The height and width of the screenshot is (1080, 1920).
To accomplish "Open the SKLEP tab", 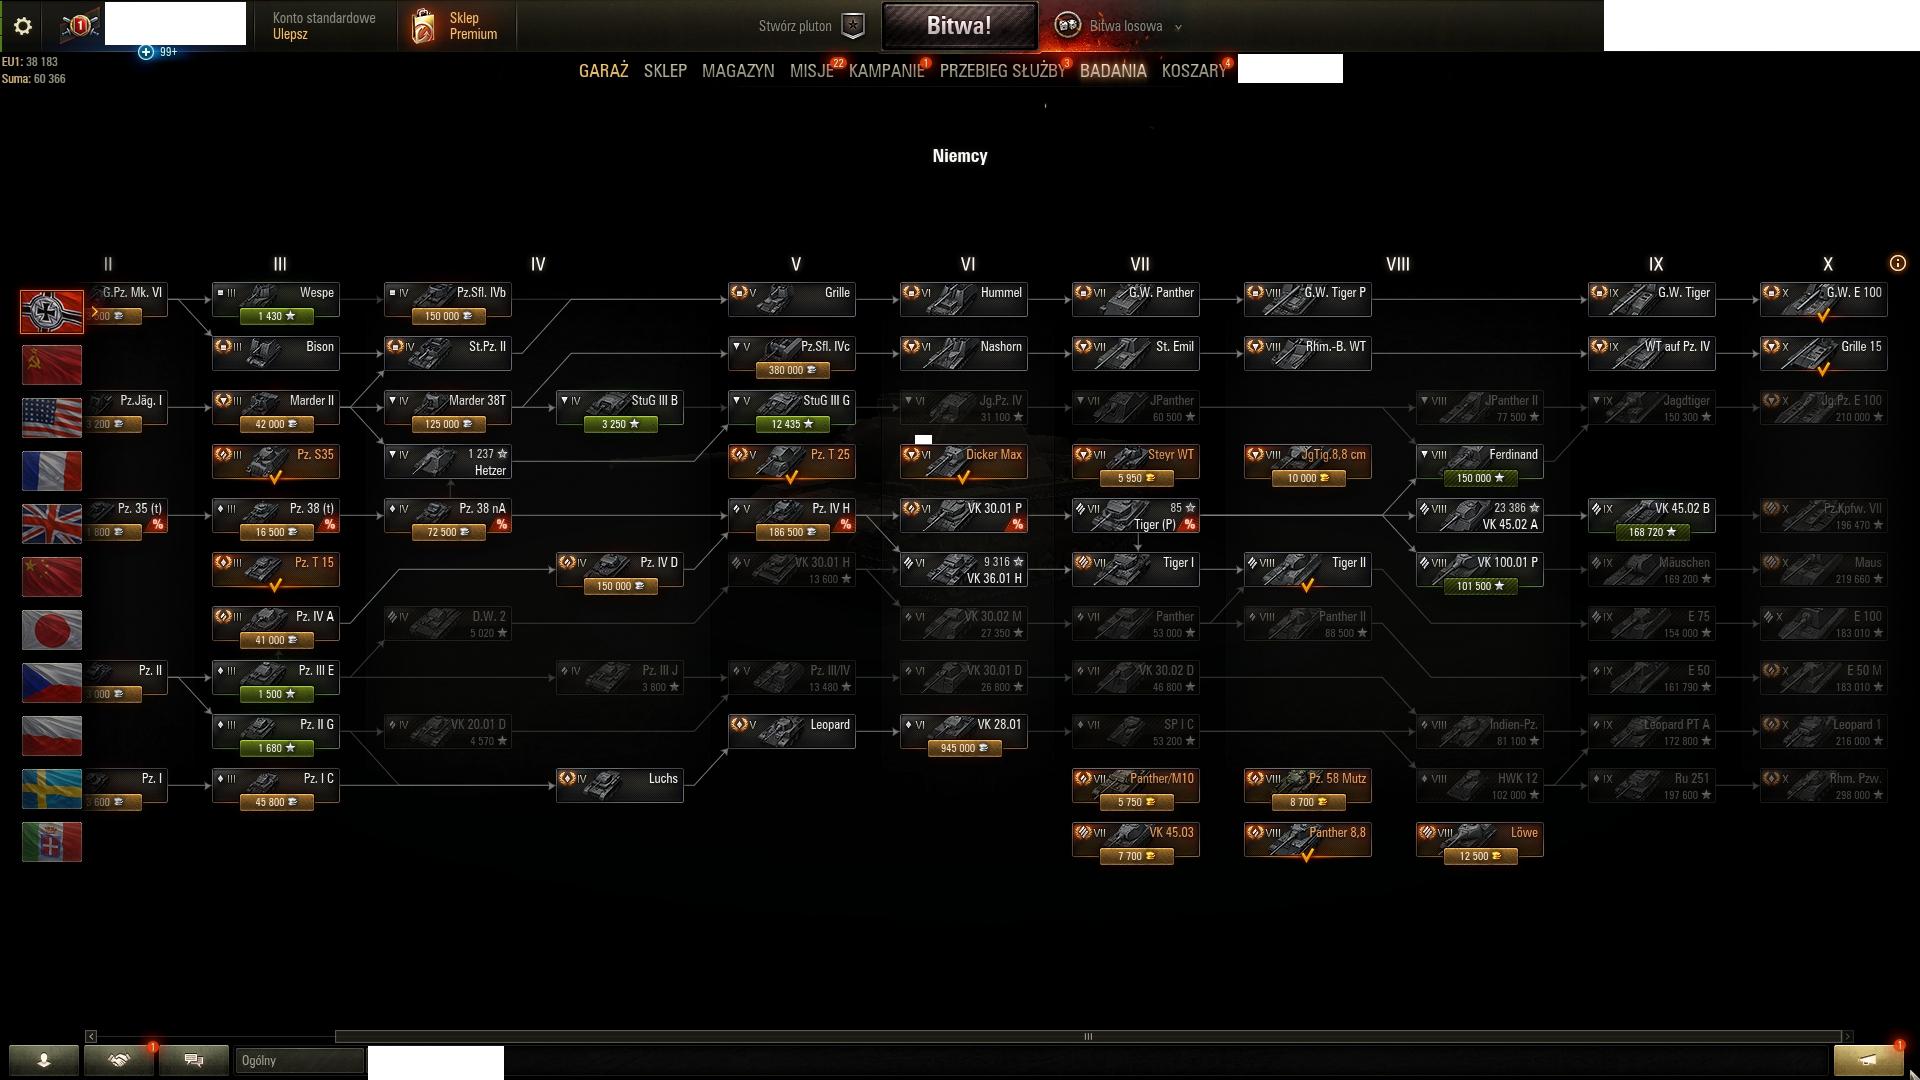I will tap(665, 71).
